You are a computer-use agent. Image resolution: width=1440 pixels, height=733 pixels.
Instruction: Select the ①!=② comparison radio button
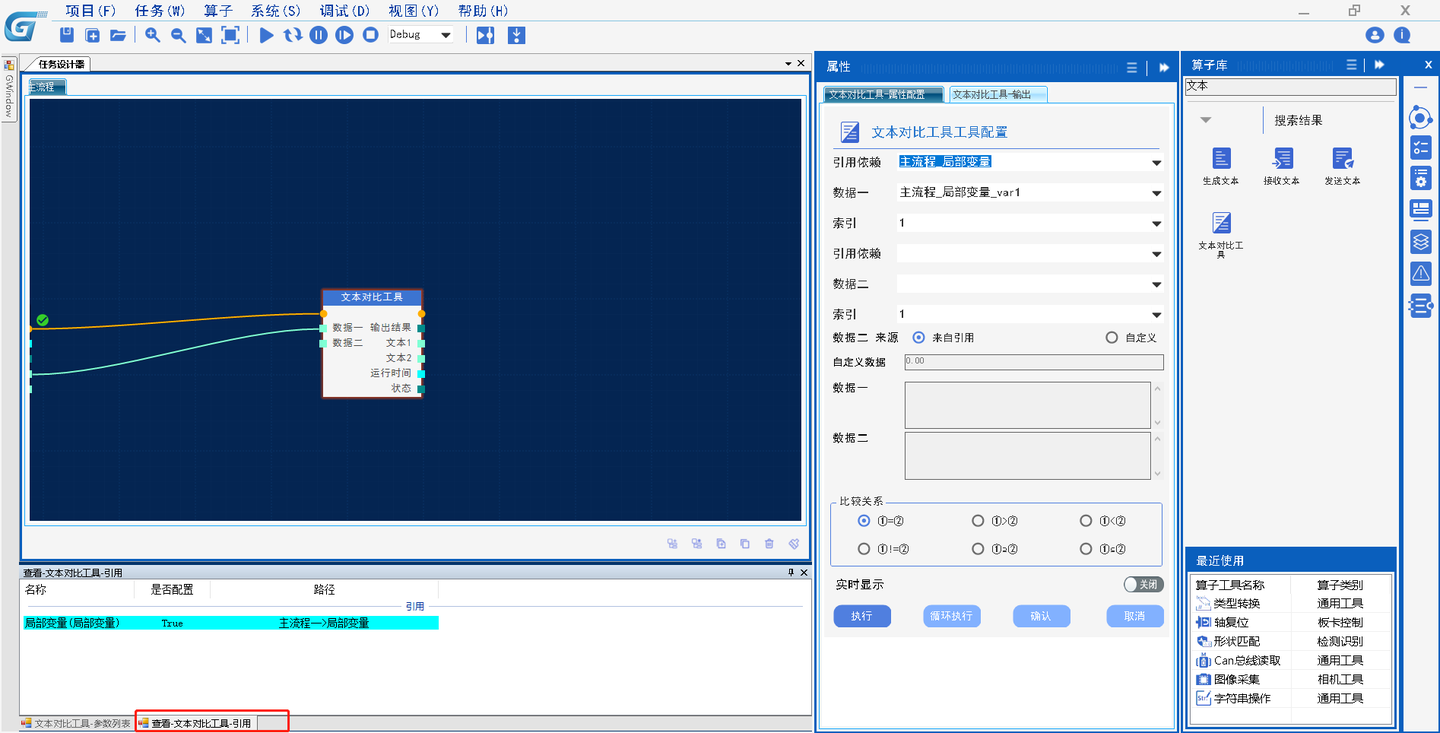[x=864, y=549]
